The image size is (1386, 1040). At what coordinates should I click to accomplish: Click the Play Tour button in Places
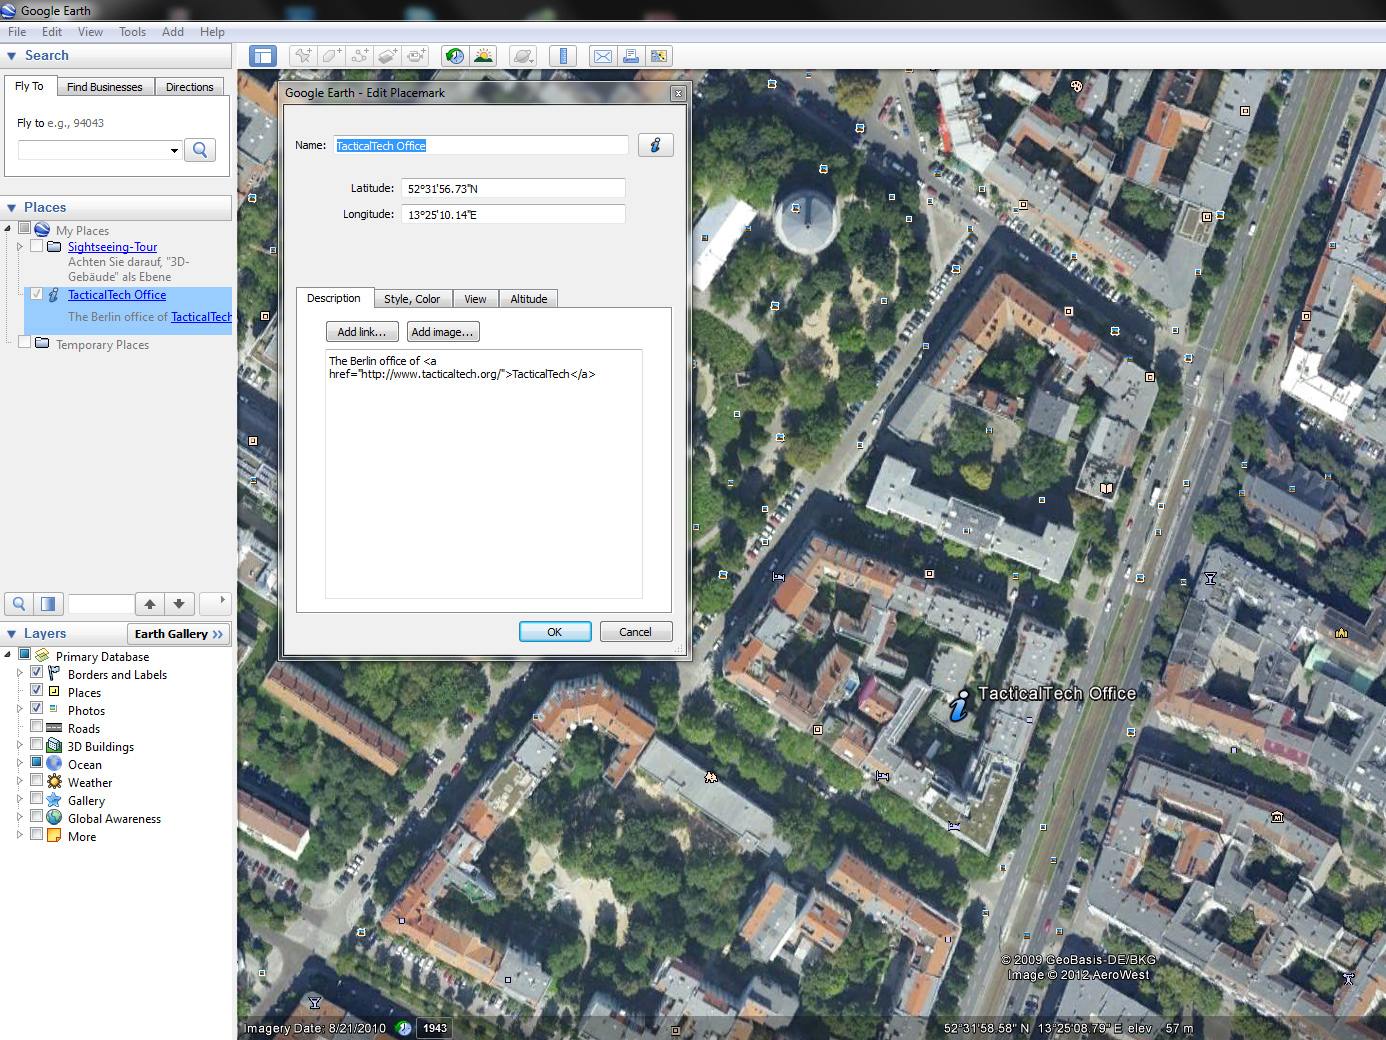click(217, 603)
